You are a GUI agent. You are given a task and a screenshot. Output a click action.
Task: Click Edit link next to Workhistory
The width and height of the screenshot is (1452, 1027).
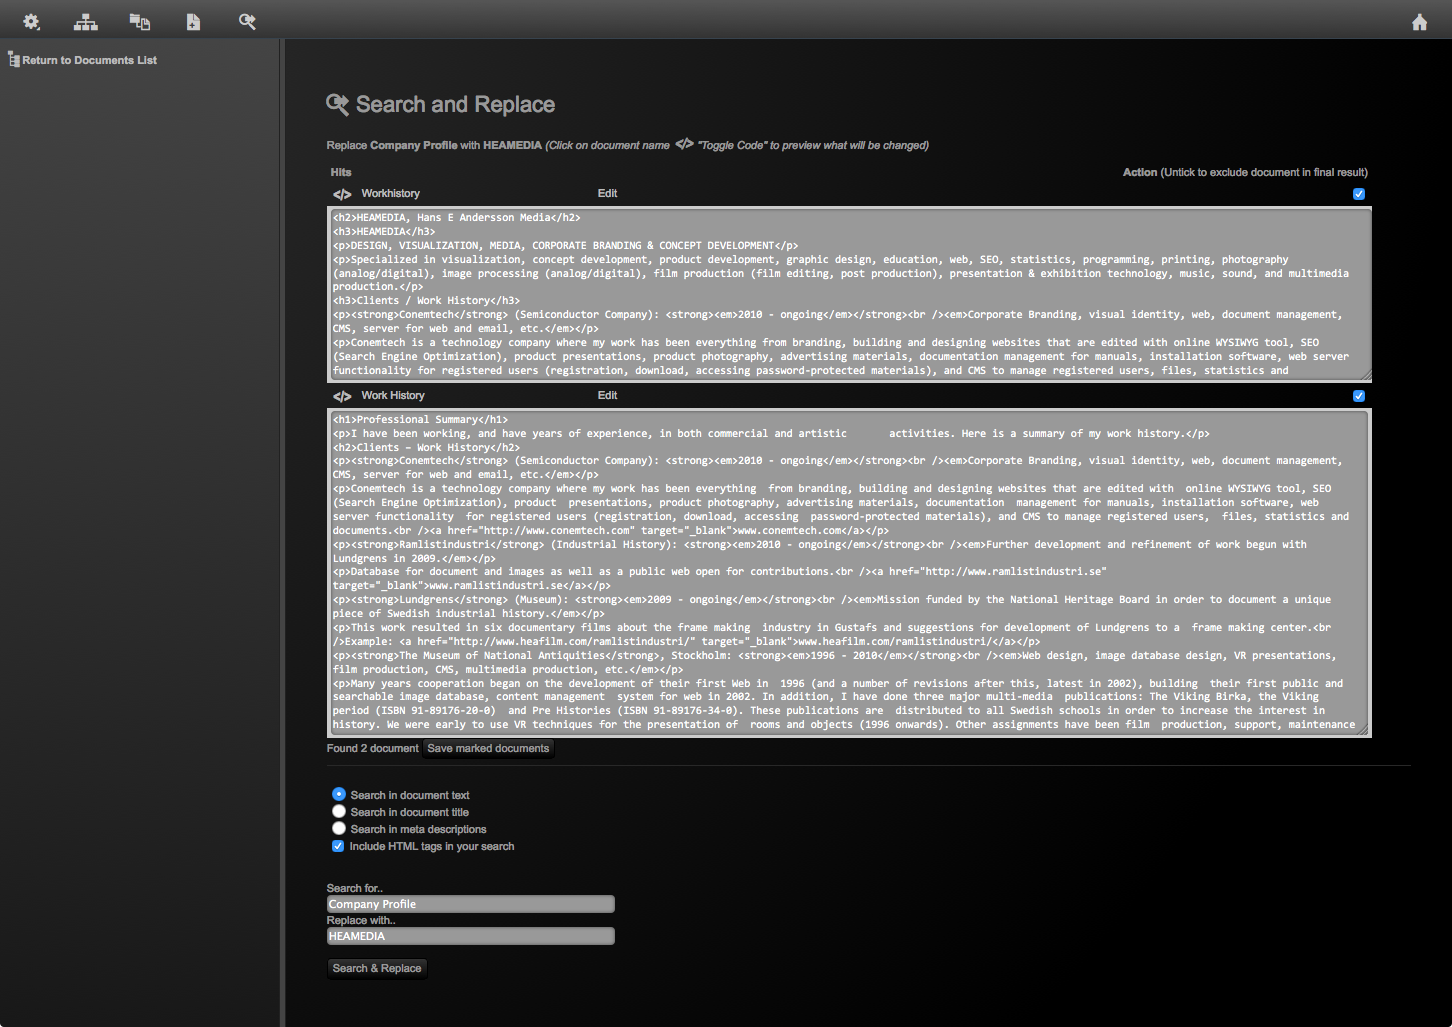[x=607, y=194]
